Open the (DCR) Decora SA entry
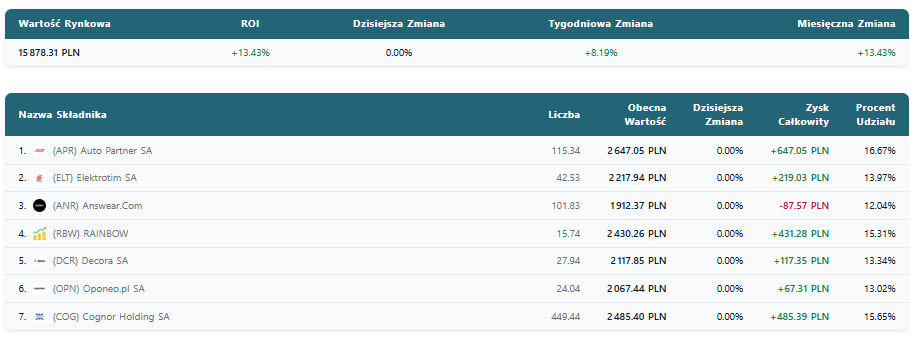This screenshot has width=911, height=362. point(90,261)
